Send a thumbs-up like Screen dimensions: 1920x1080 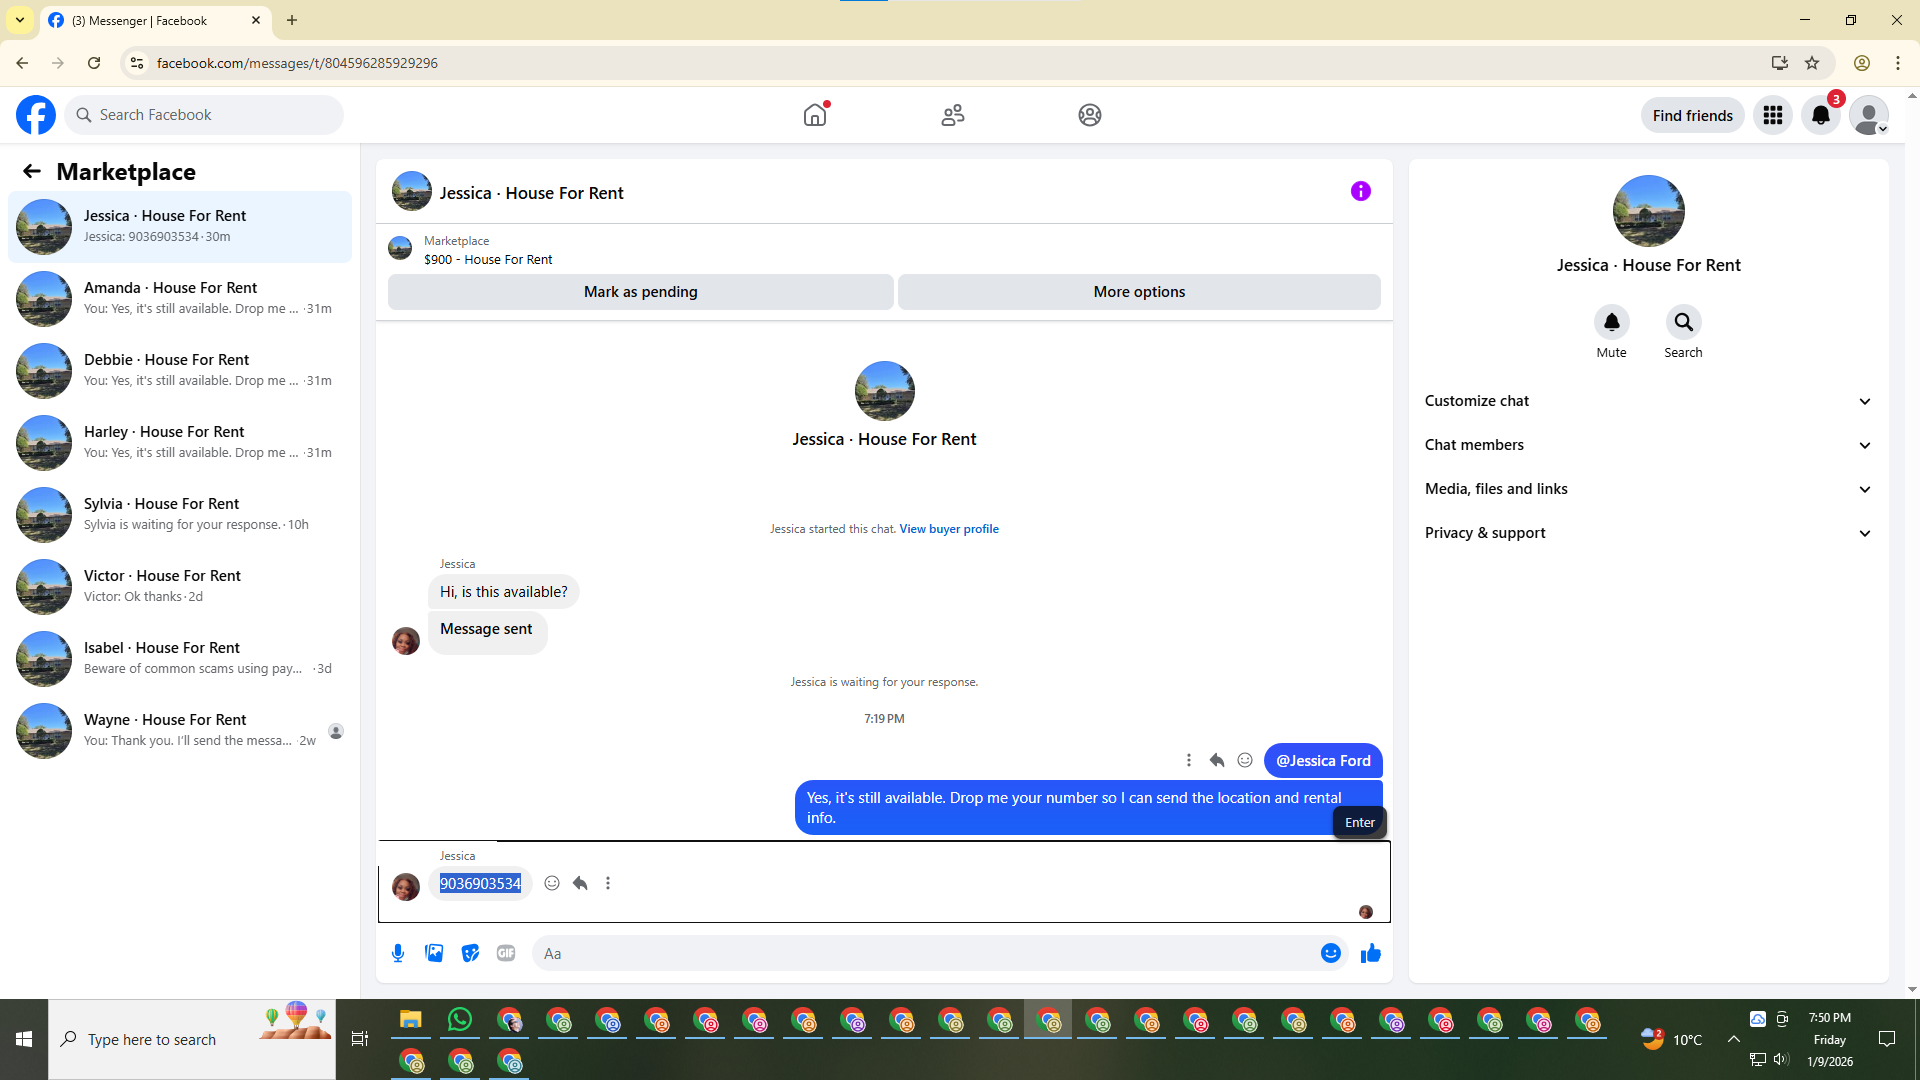(1370, 953)
